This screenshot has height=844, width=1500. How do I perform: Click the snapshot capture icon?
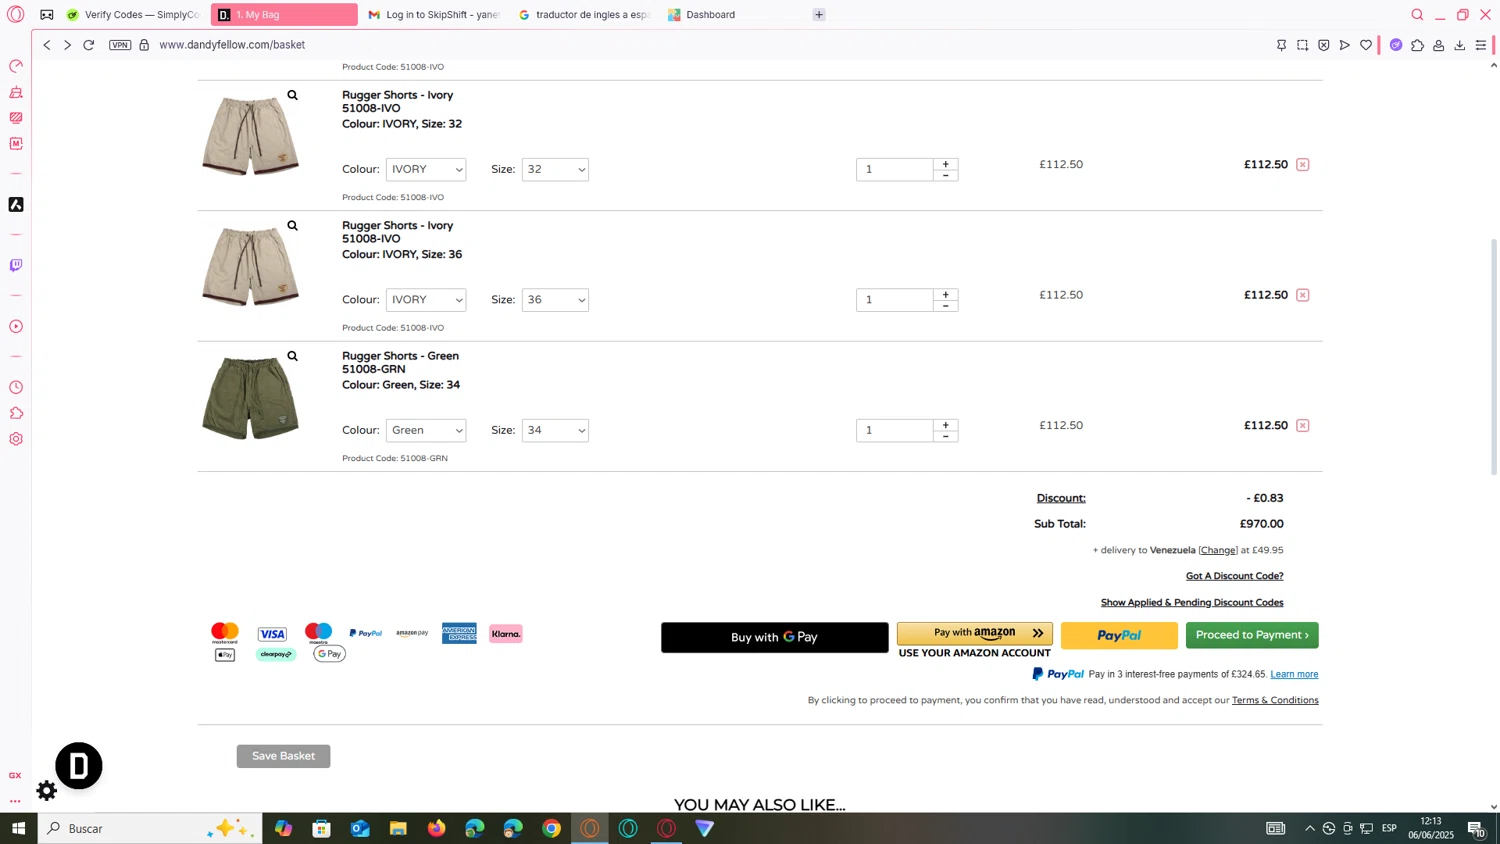coord(1302,45)
